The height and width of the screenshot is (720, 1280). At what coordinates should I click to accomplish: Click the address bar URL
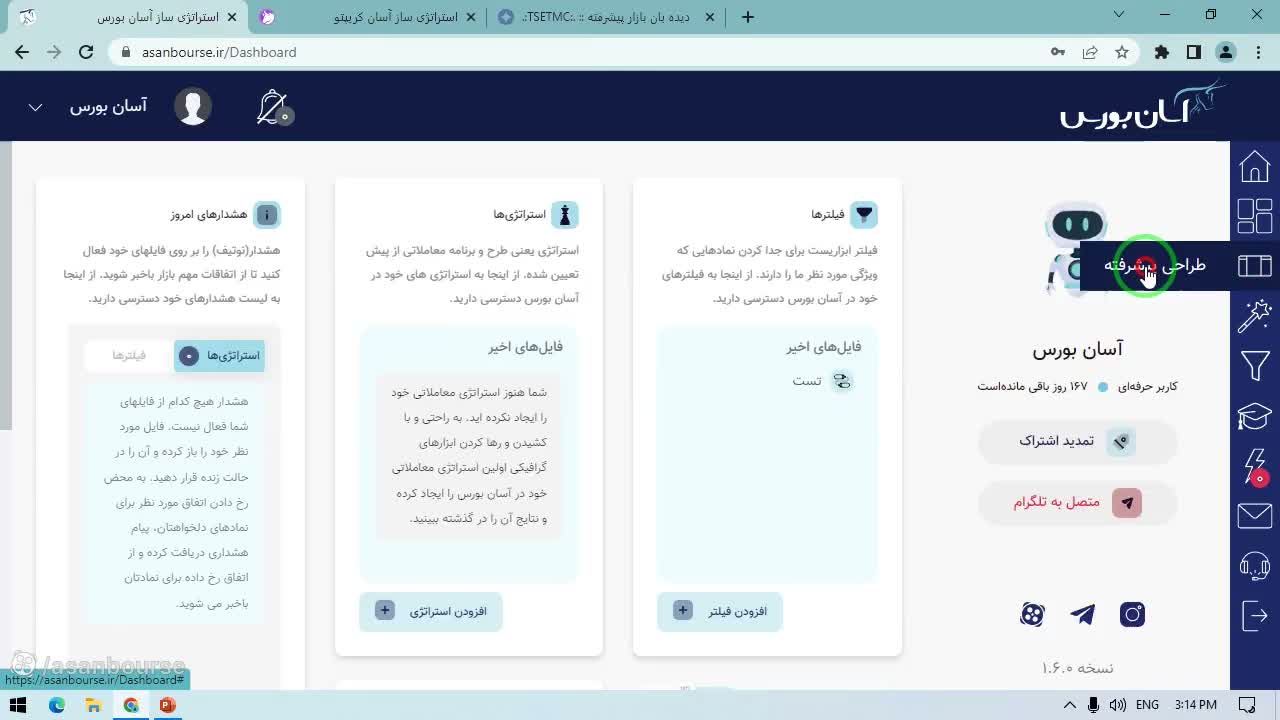pos(219,52)
